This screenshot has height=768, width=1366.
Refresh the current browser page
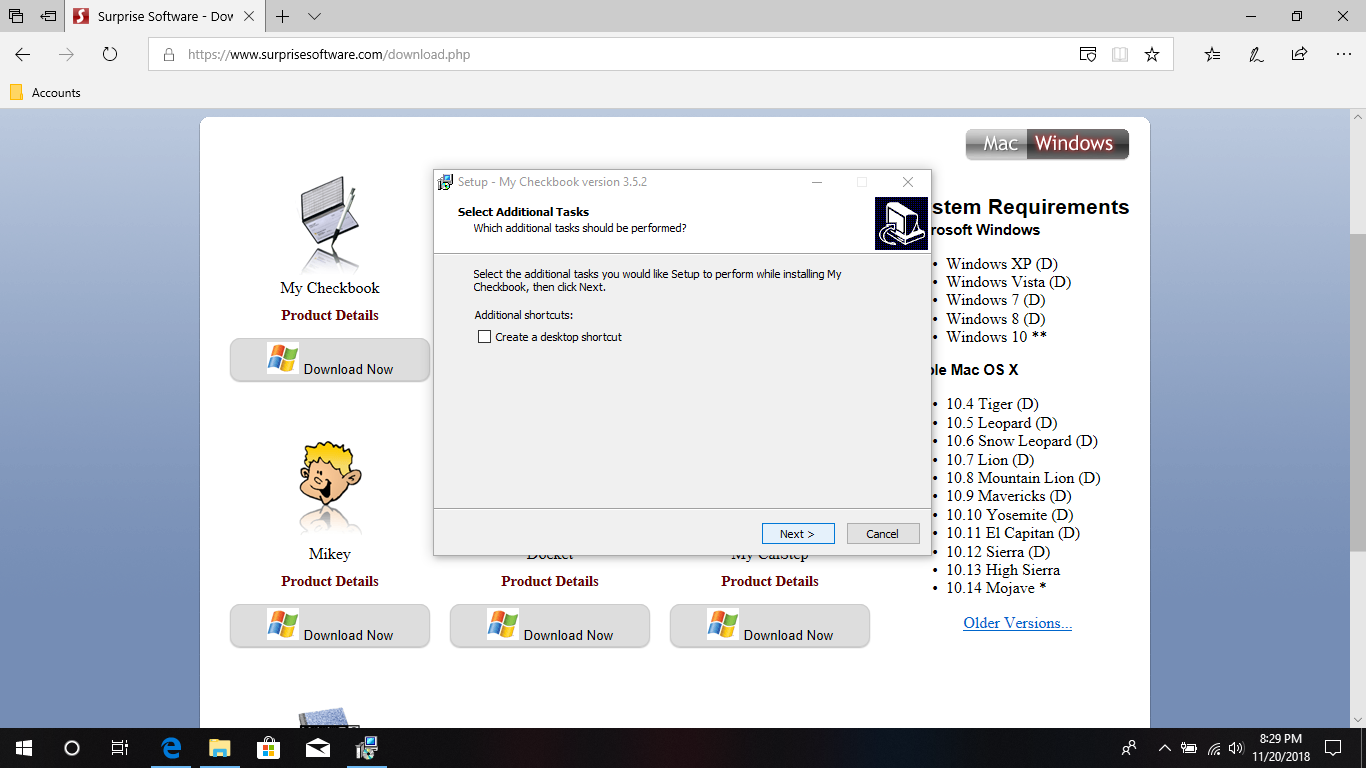coord(110,55)
